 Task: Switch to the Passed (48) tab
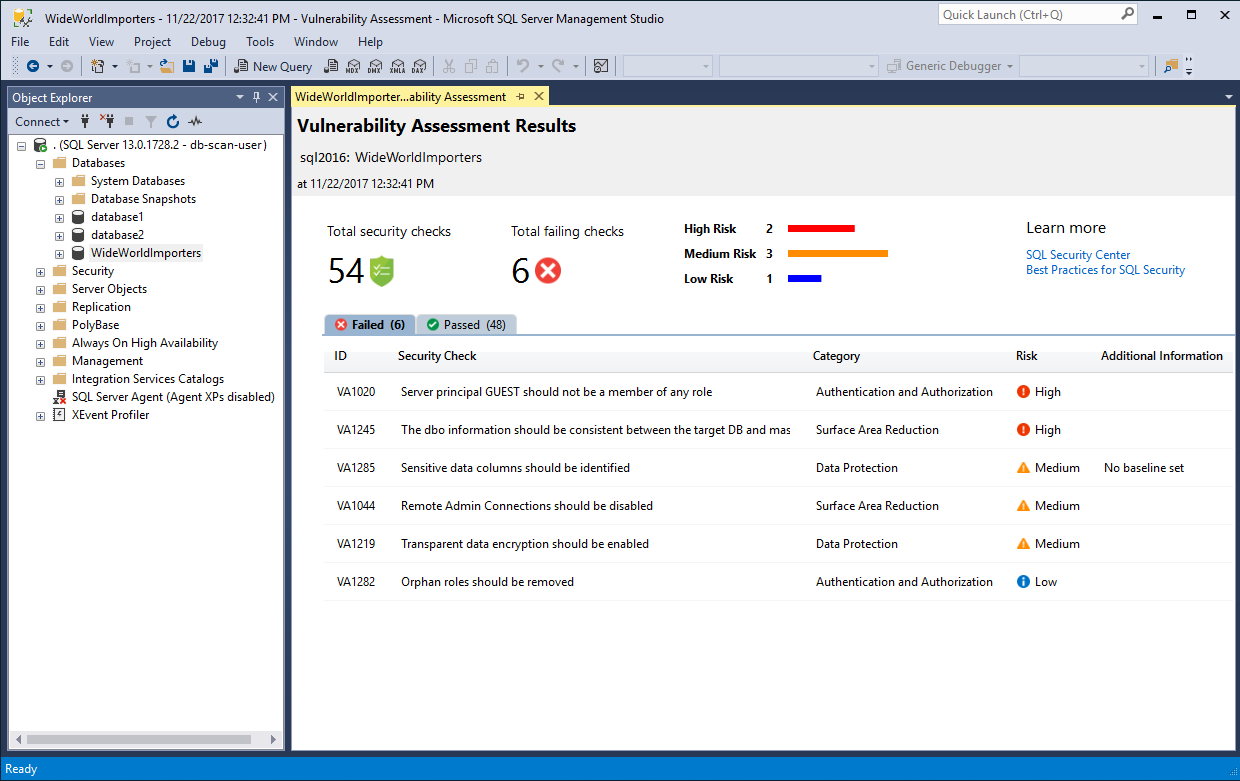[466, 324]
